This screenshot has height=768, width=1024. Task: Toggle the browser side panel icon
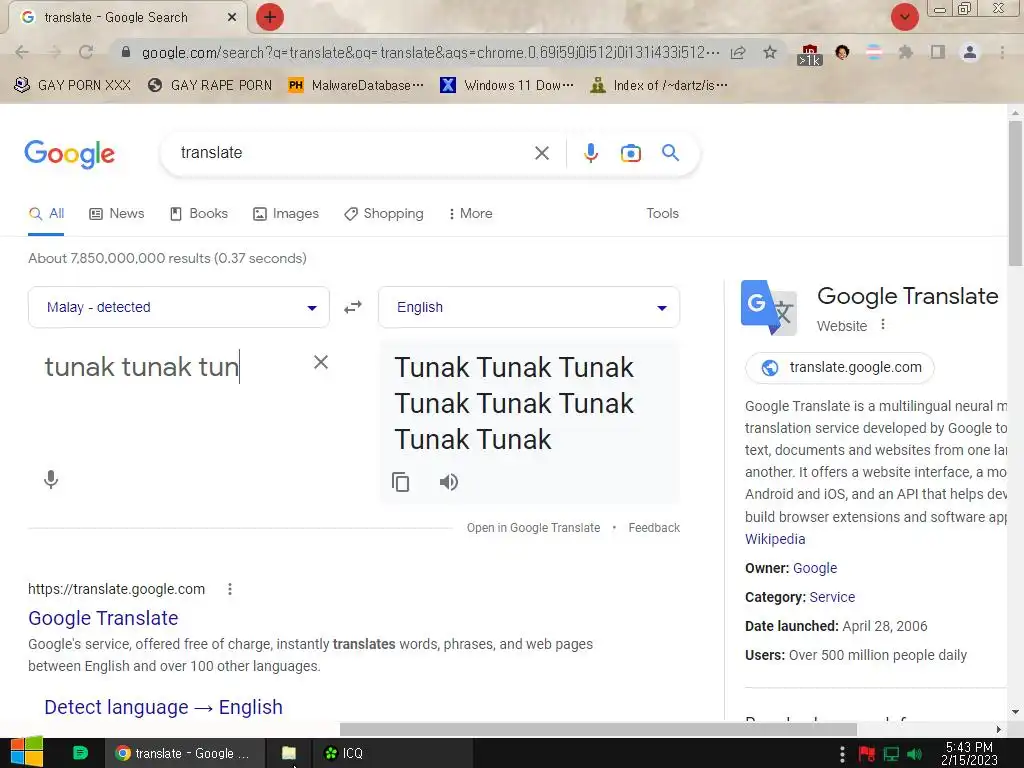pyautogui.click(x=938, y=52)
